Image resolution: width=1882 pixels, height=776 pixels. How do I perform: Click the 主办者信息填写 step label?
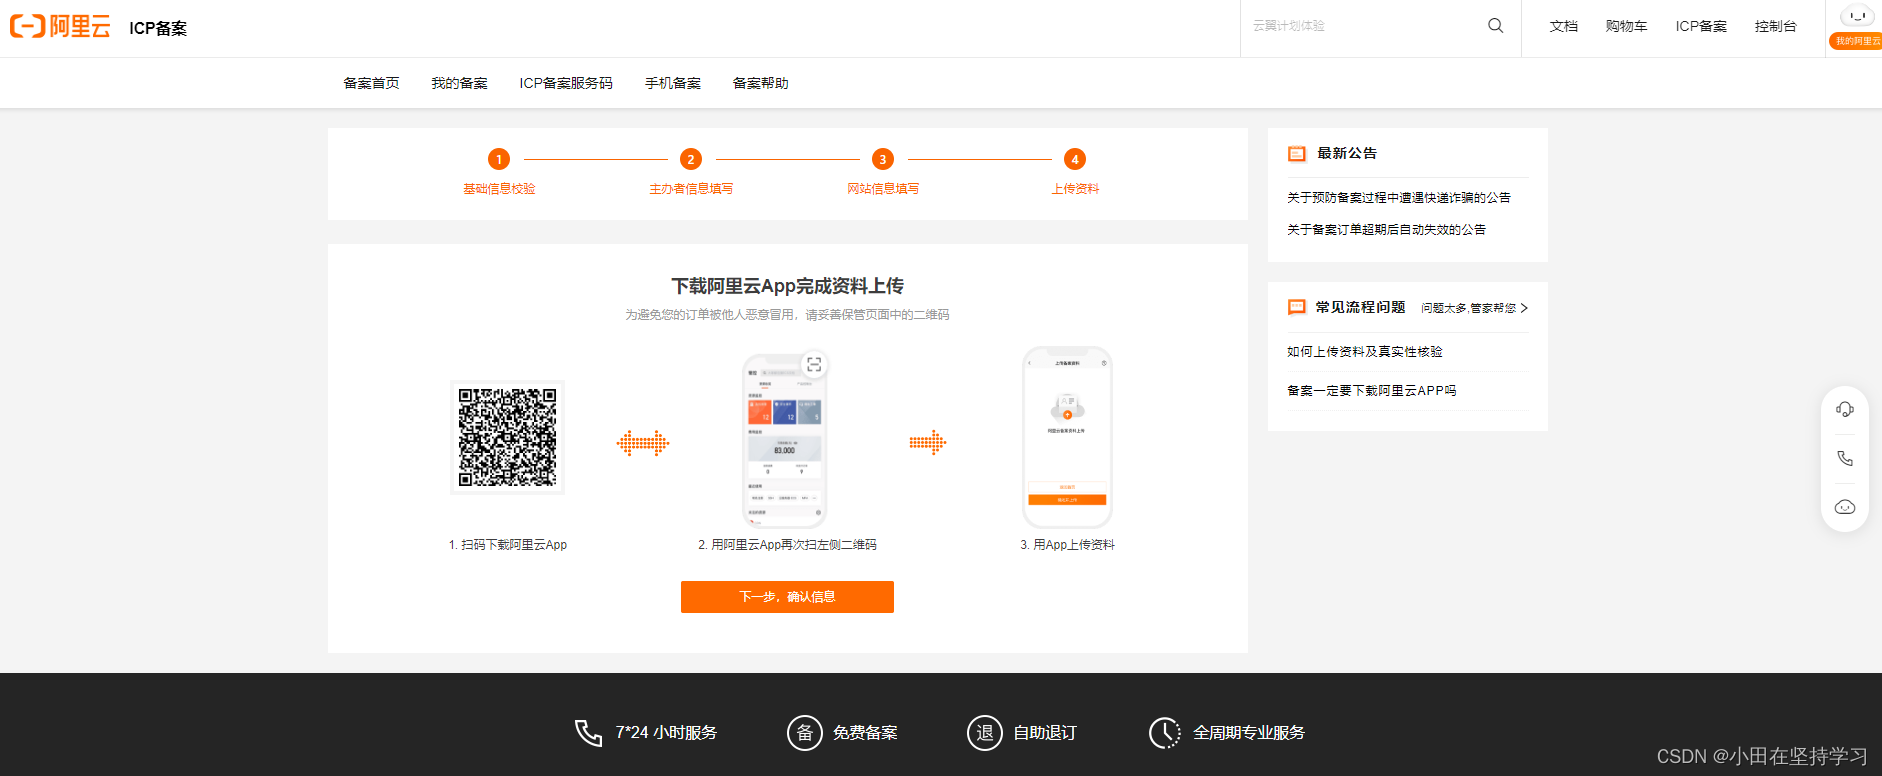(691, 189)
